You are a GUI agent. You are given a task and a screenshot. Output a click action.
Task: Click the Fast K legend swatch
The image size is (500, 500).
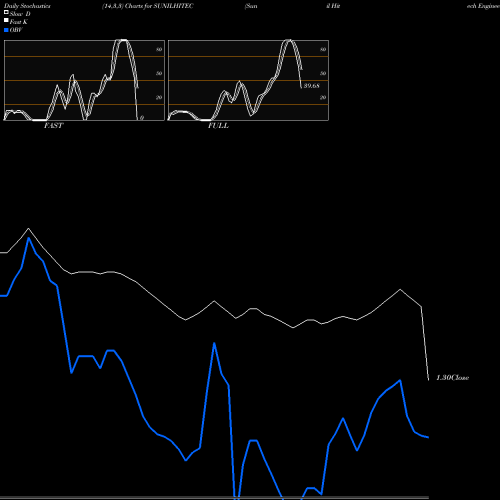6,20
